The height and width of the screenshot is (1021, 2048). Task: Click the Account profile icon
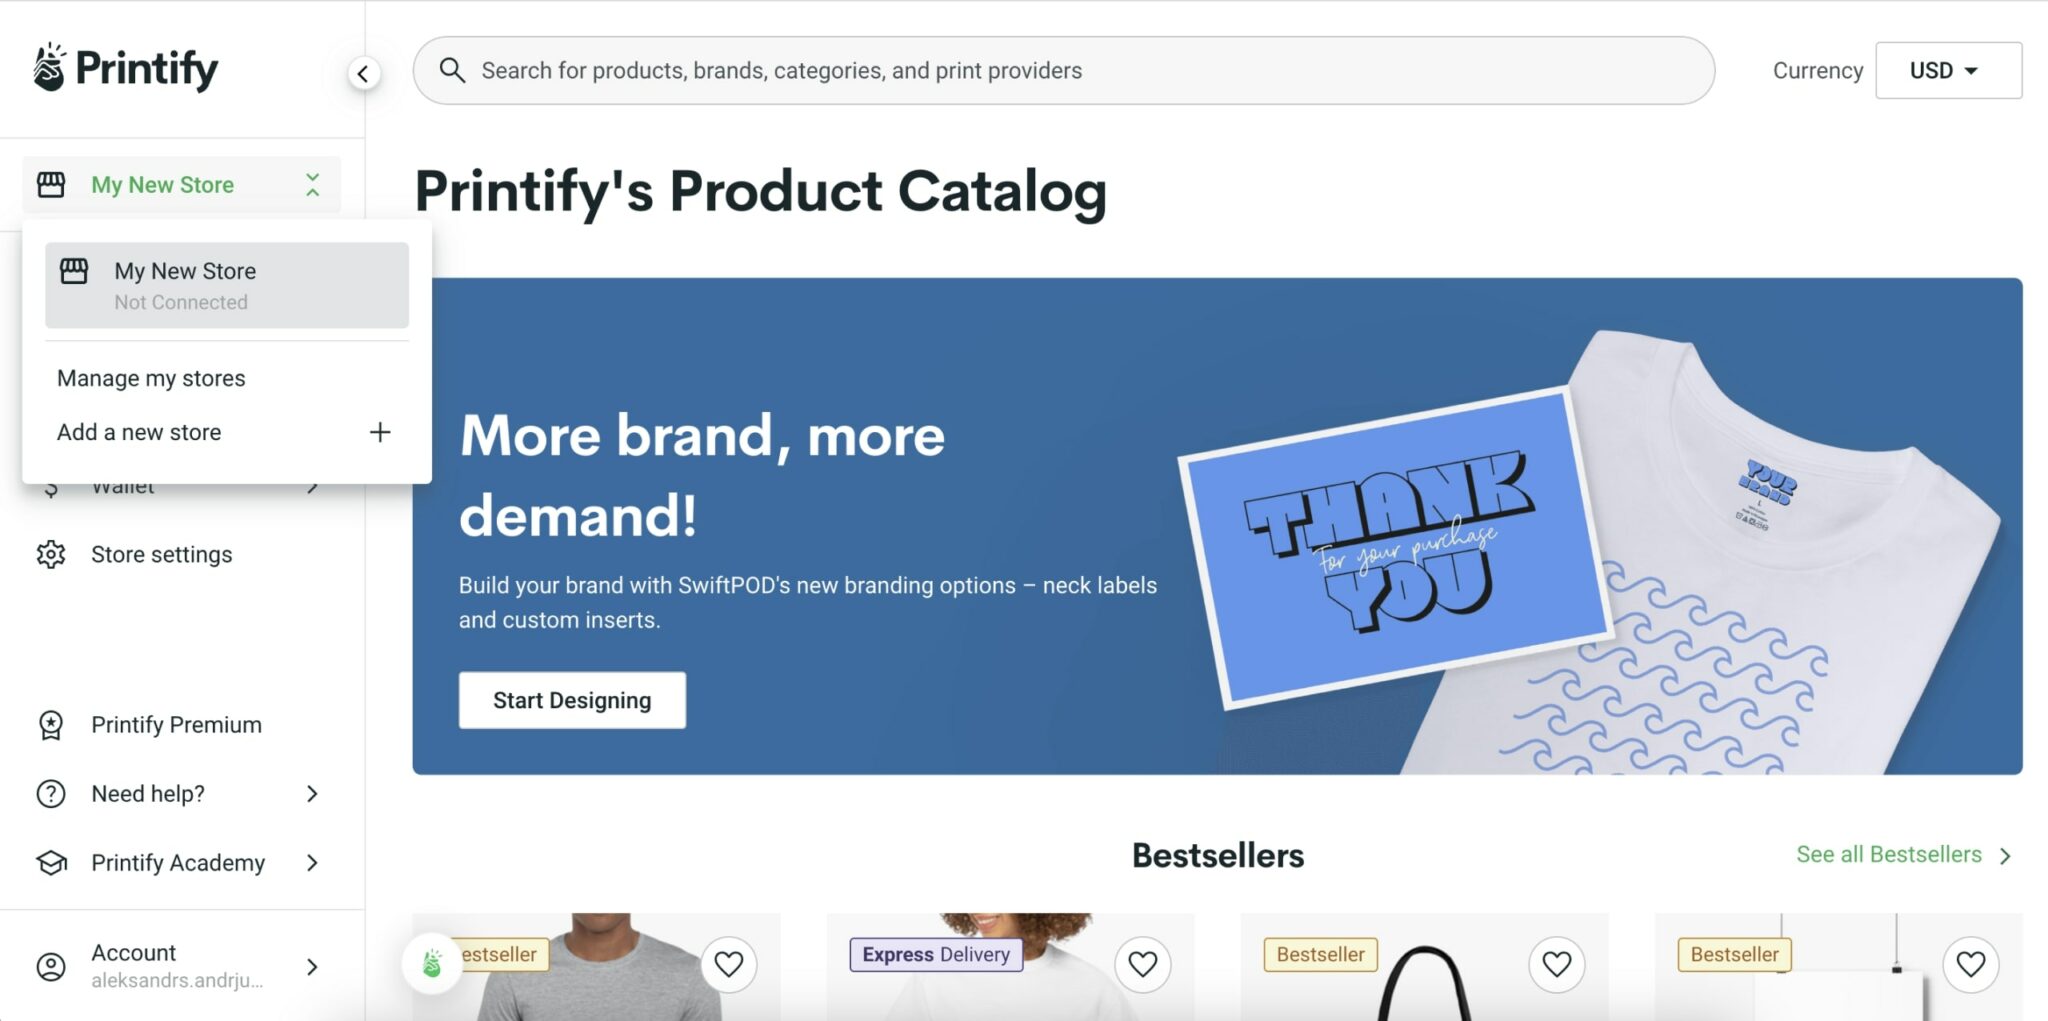51,966
